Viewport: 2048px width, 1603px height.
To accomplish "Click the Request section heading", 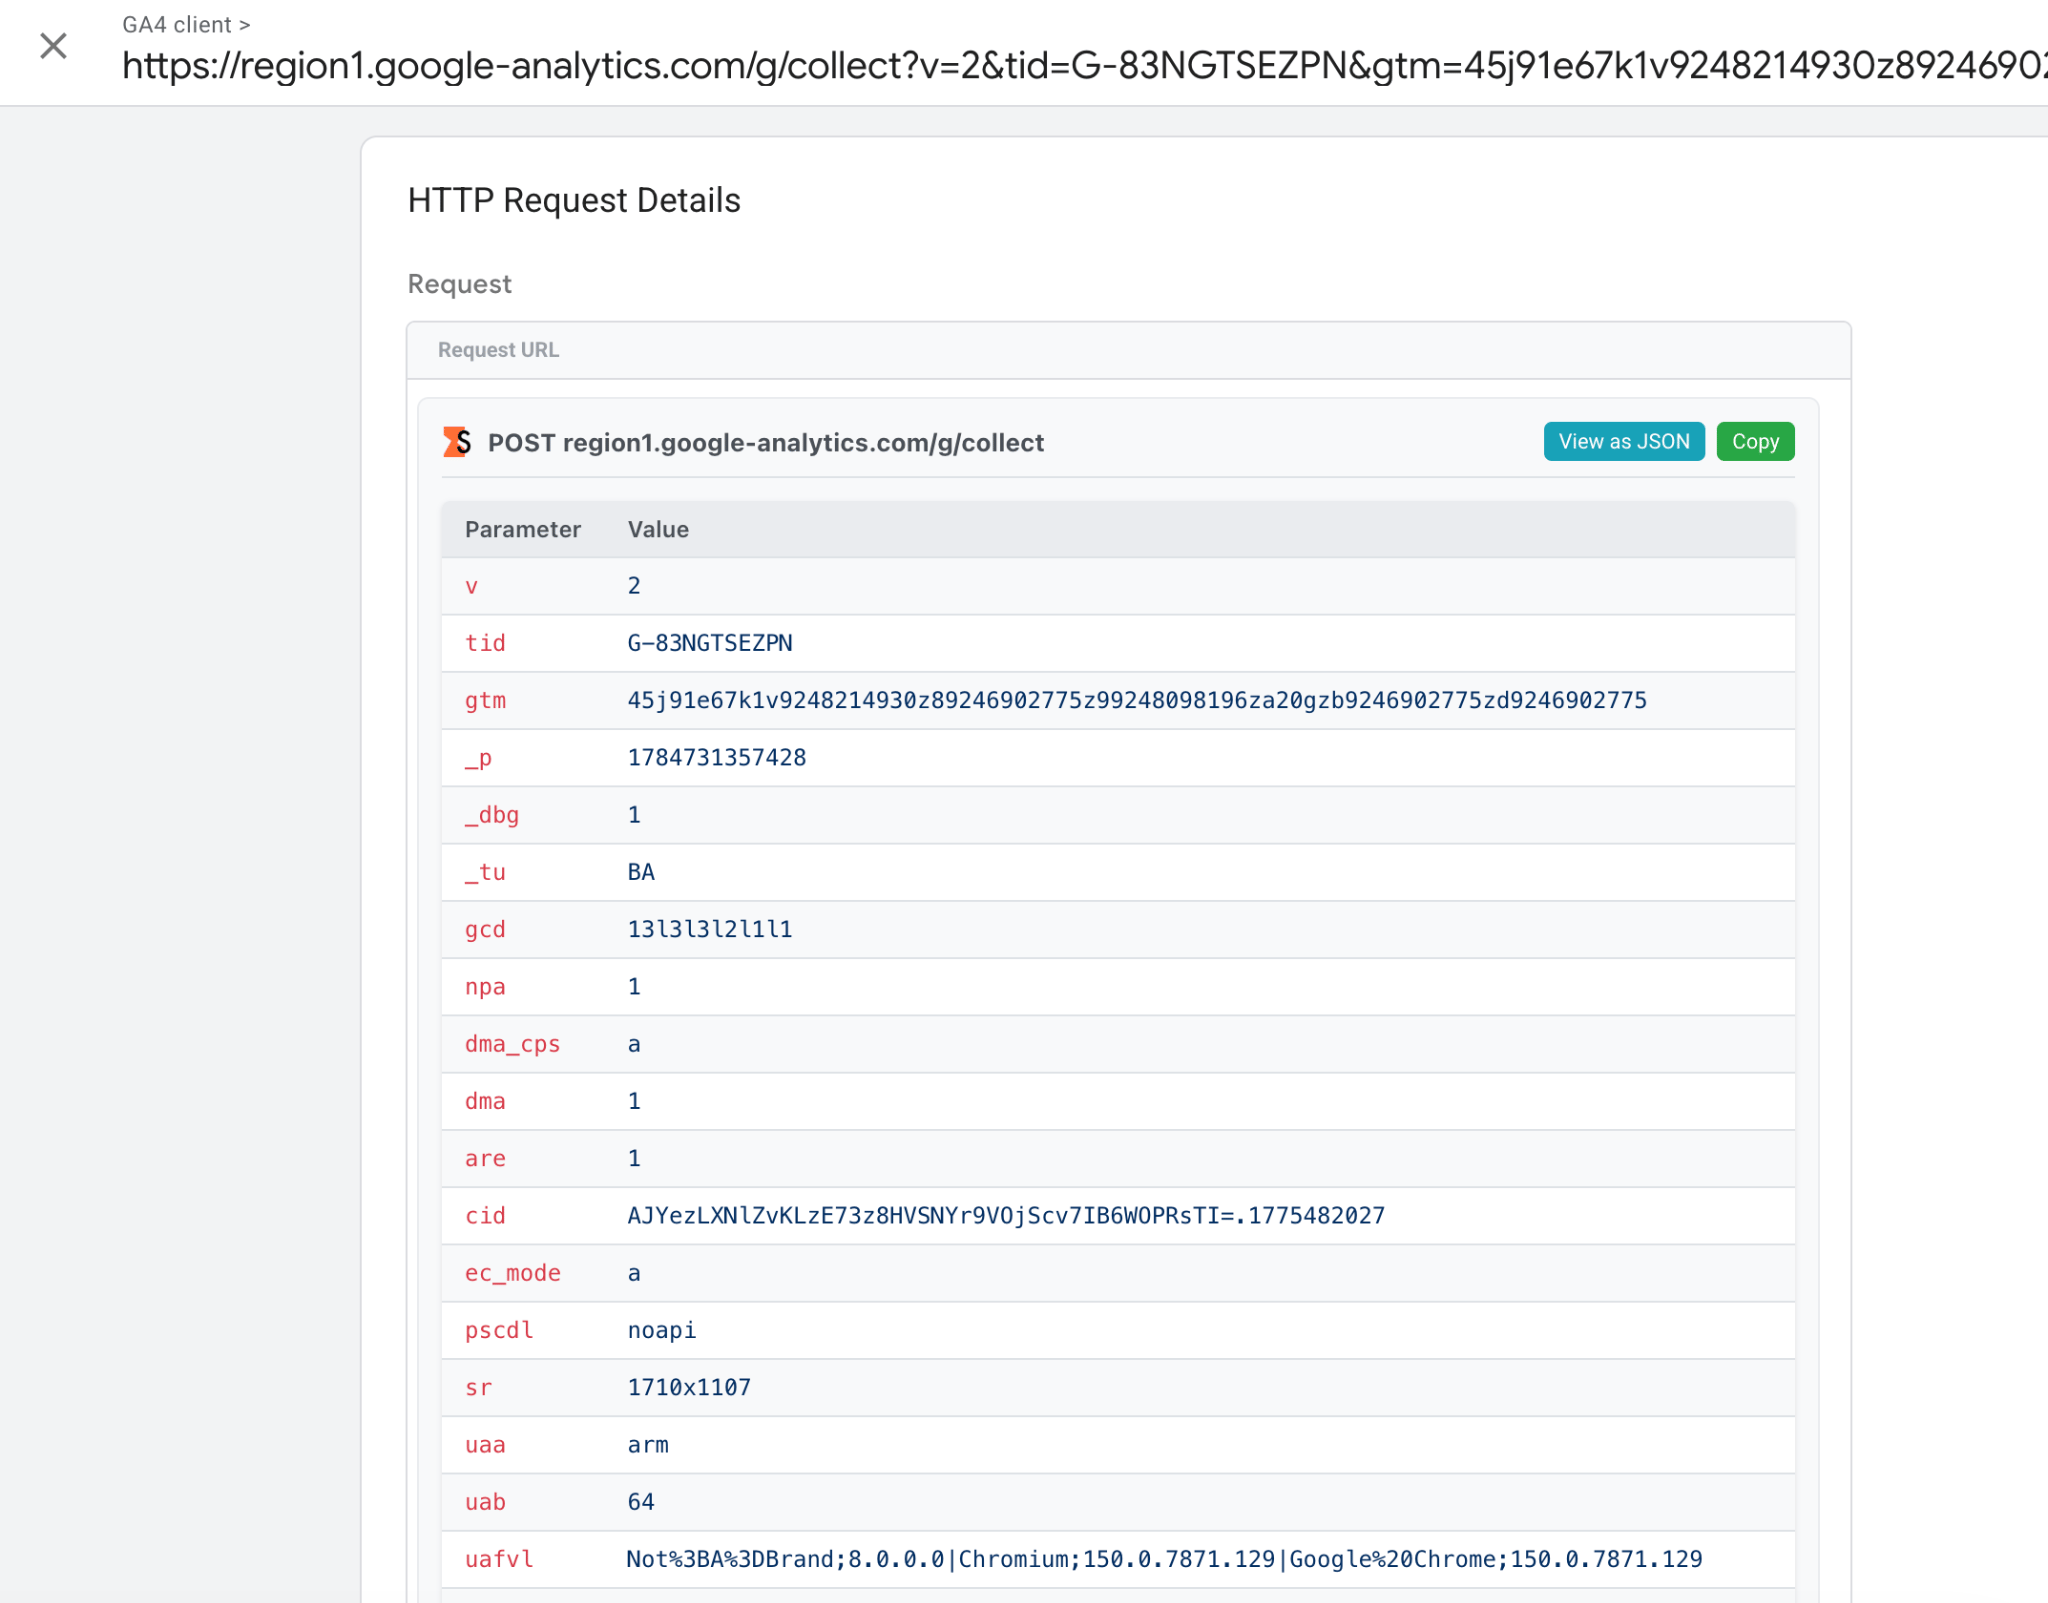I will tap(459, 284).
